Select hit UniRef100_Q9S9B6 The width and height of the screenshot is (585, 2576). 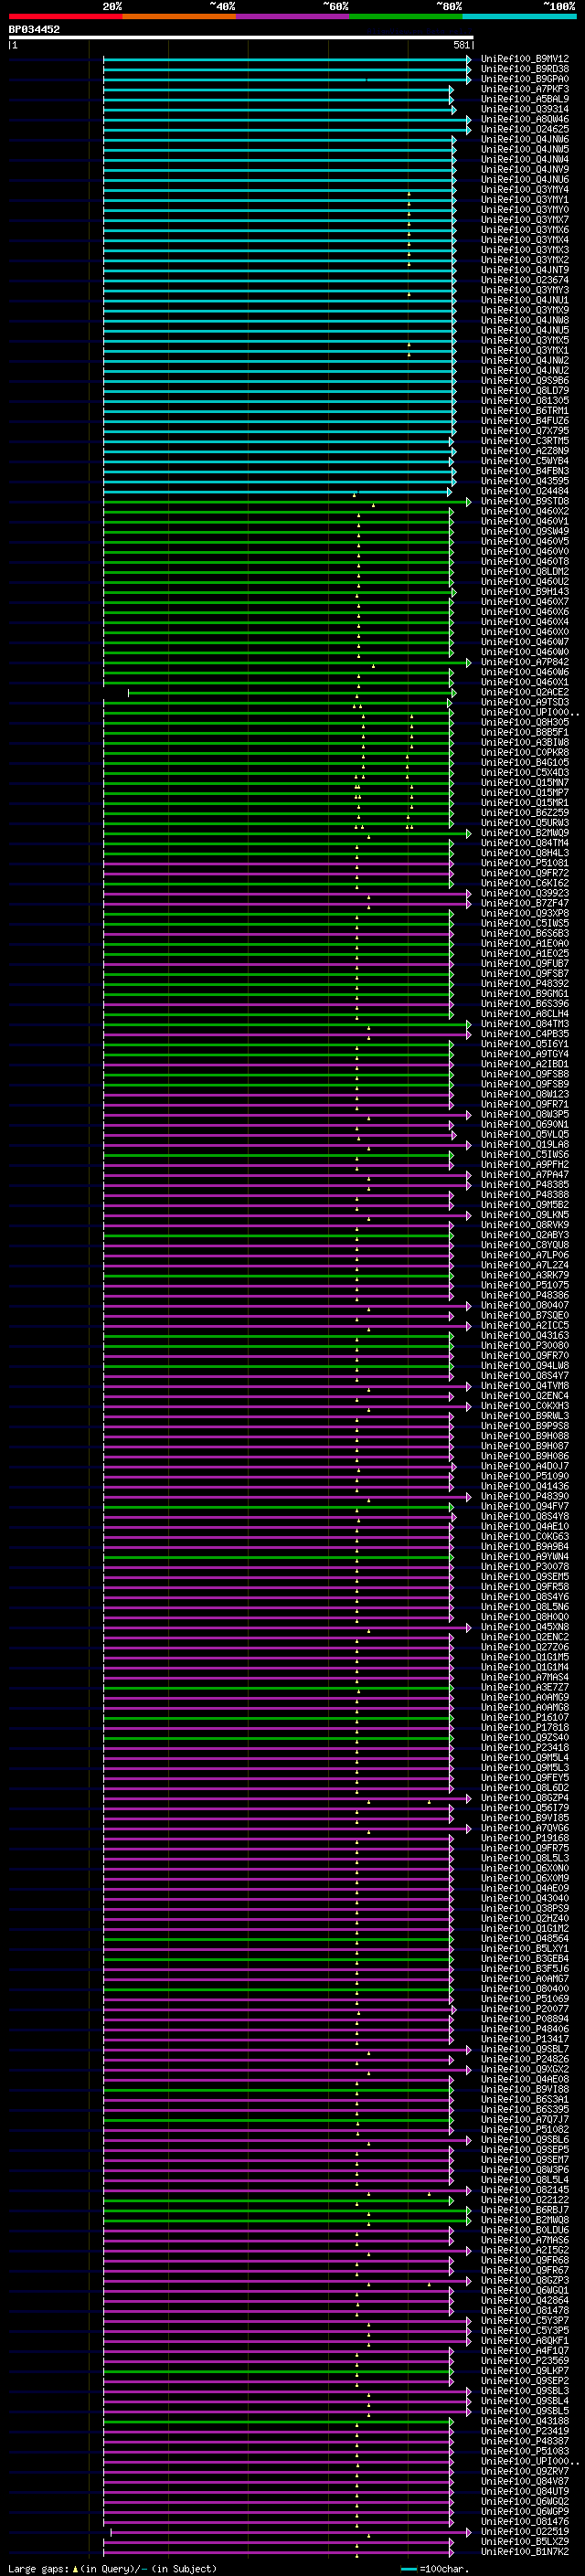click(525, 380)
